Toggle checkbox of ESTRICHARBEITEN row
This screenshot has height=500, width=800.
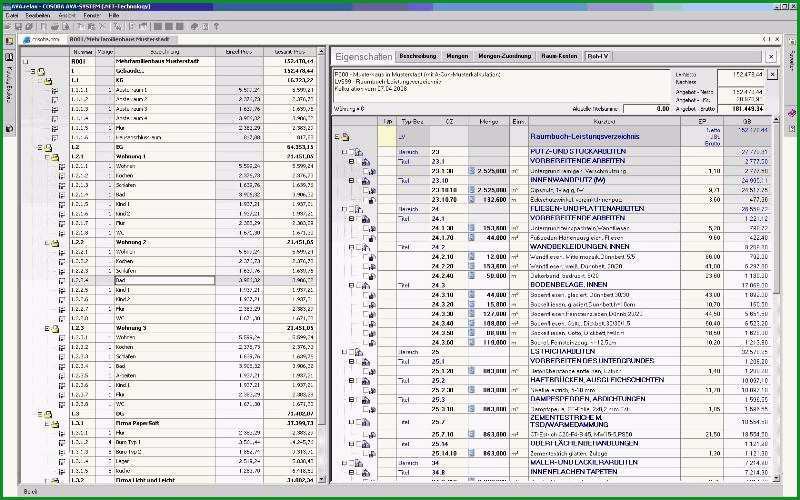tap(352, 352)
